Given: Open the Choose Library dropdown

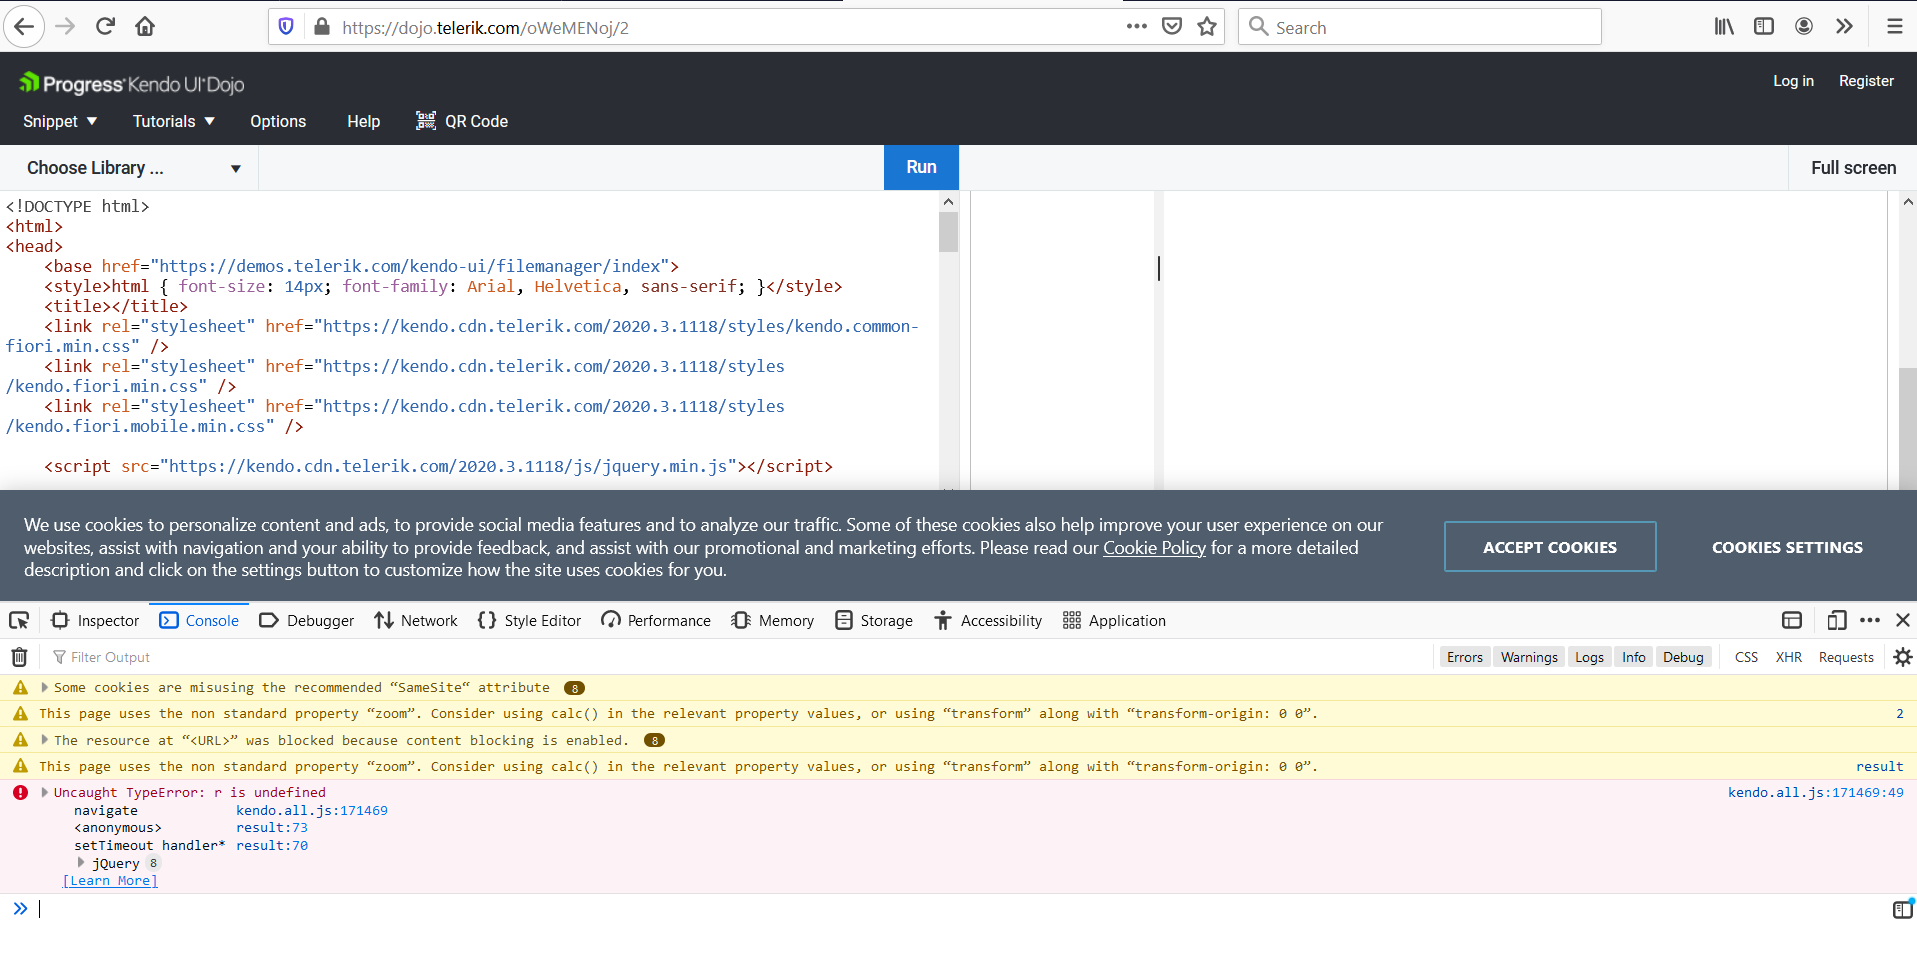Looking at the screenshot, I should point(133,168).
